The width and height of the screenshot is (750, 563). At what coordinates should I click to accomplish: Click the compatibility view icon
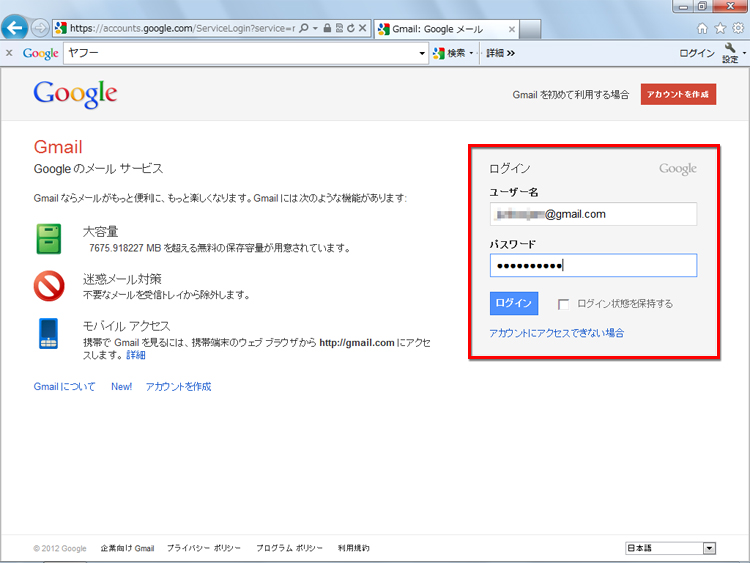(x=339, y=28)
